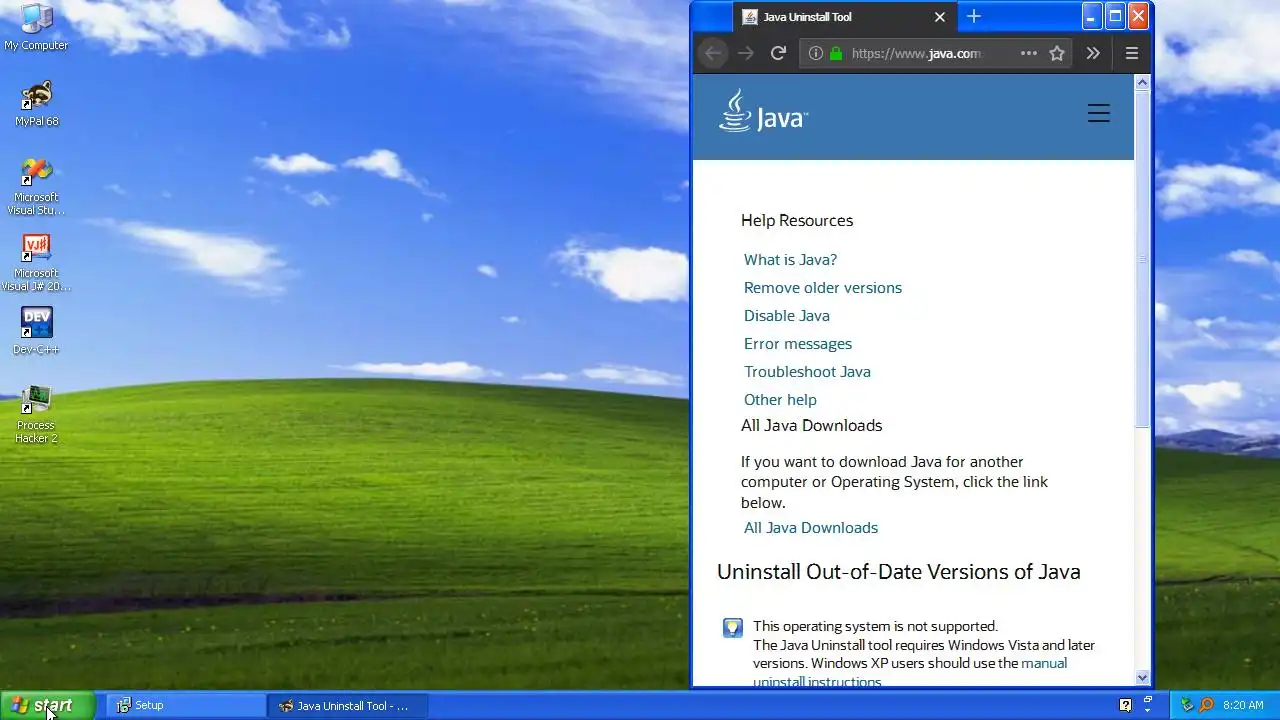Open the browser hamburger menu
Image resolution: width=1280 pixels, height=720 pixels.
[1132, 53]
